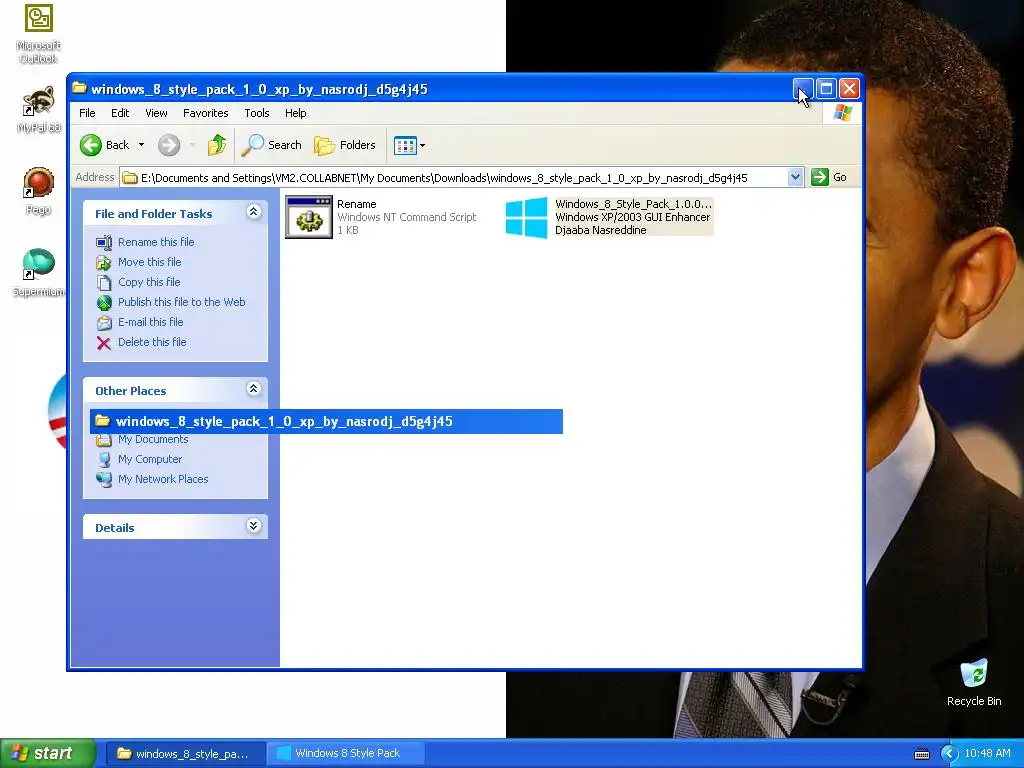Switch to Windows 8 Style Pack taskbar button

pos(345,754)
